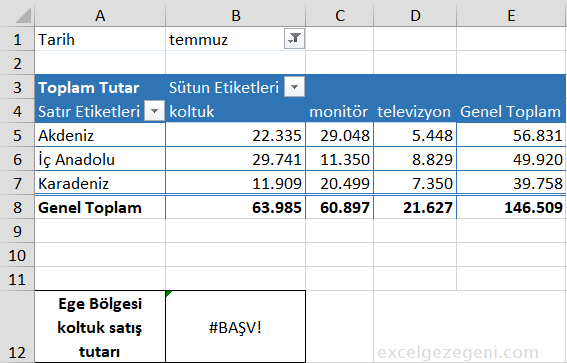Click the monitör column label
The height and width of the screenshot is (363, 567).
click(x=340, y=111)
